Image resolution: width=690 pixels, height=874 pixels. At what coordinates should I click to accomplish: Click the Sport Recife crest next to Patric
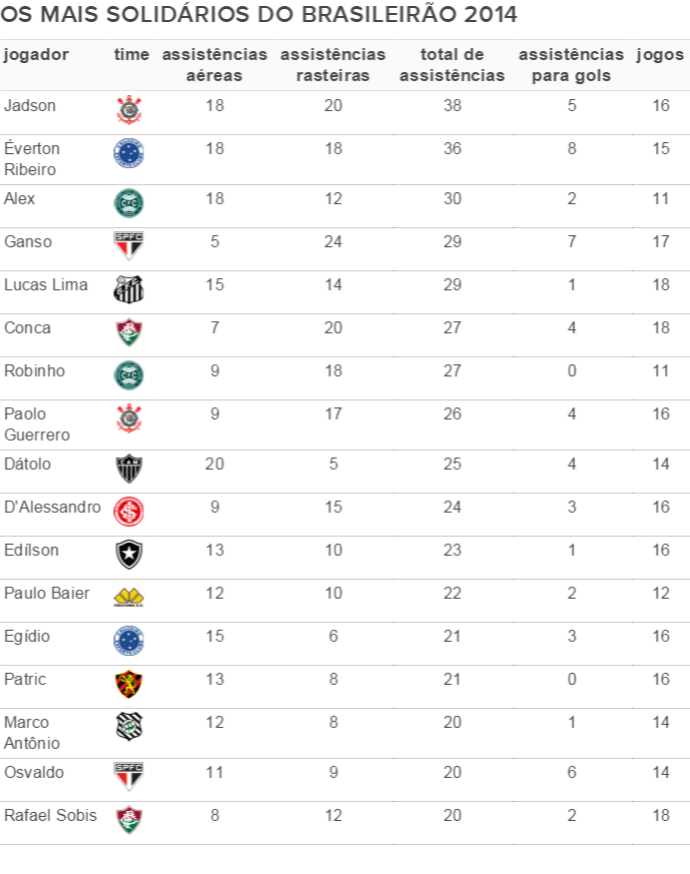(x=129, y=684)
